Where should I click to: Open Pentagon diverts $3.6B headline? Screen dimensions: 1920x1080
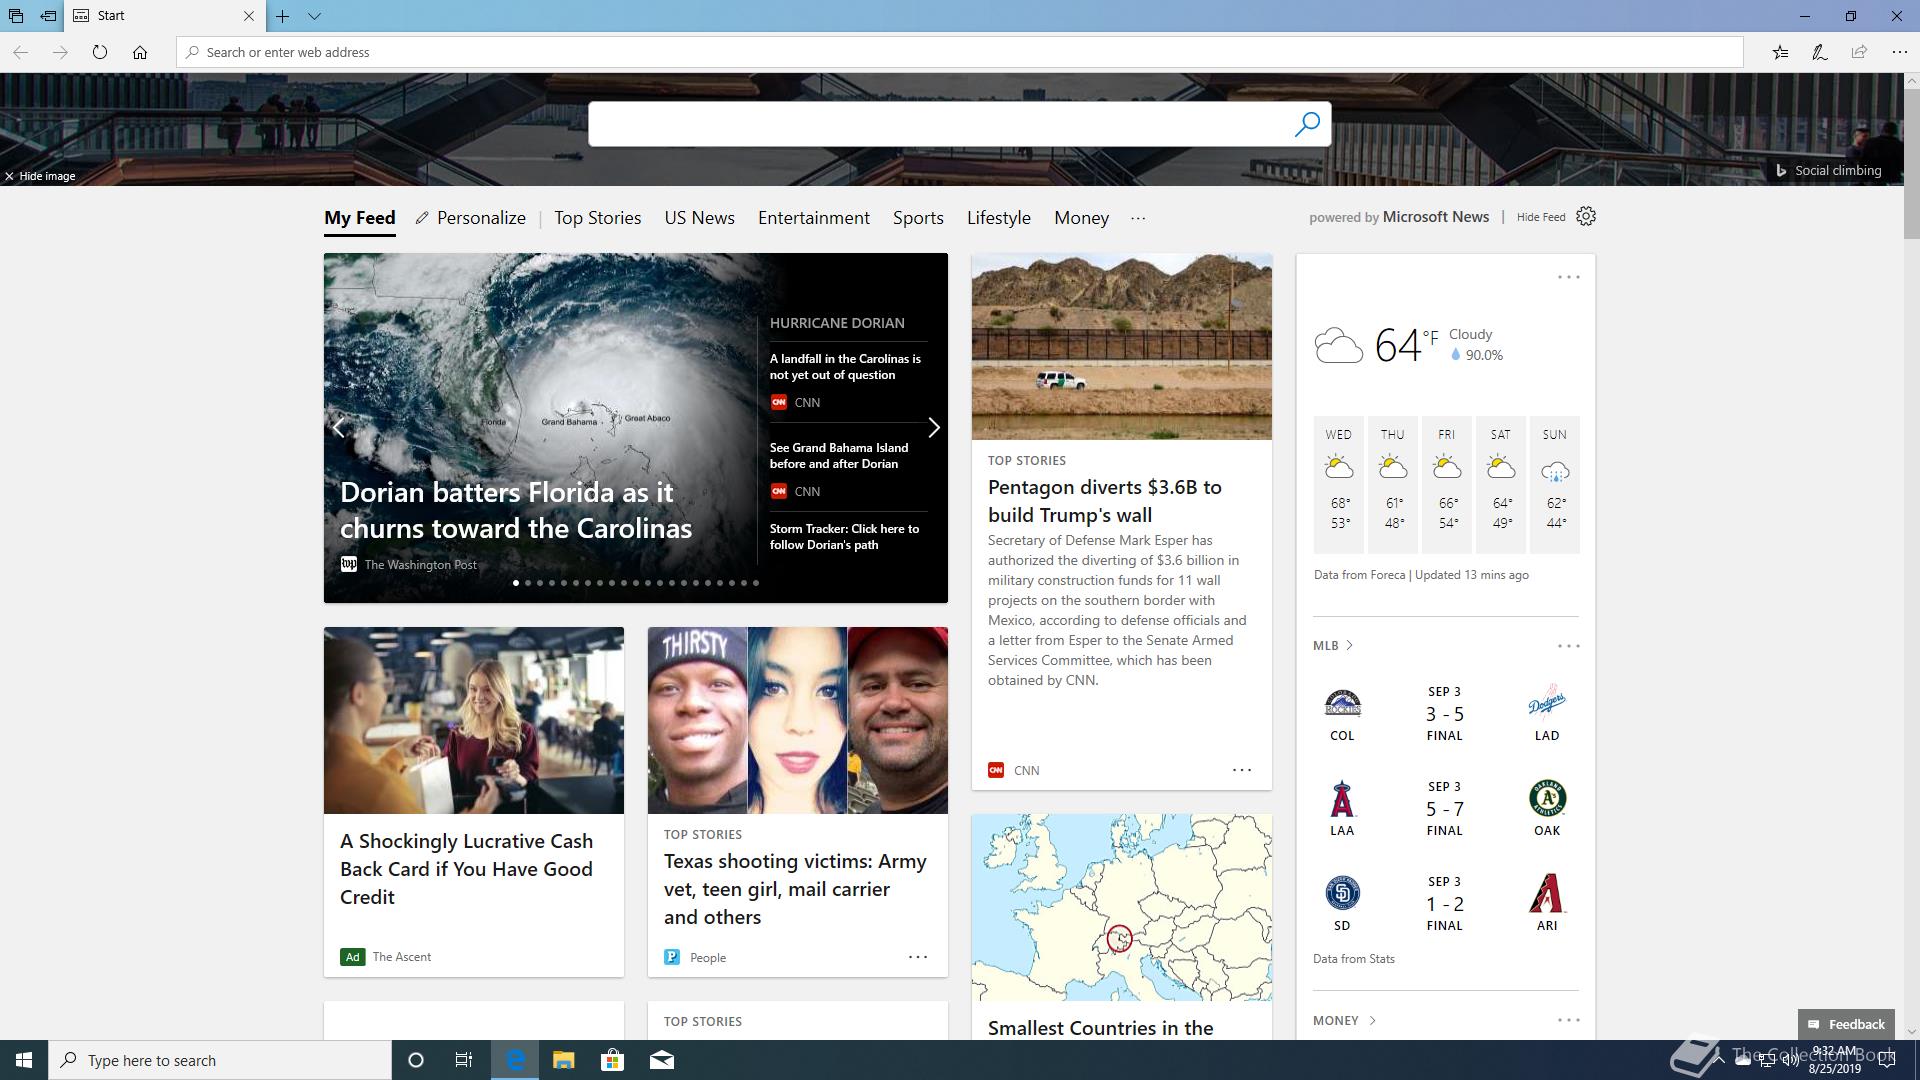[1105, 501]
